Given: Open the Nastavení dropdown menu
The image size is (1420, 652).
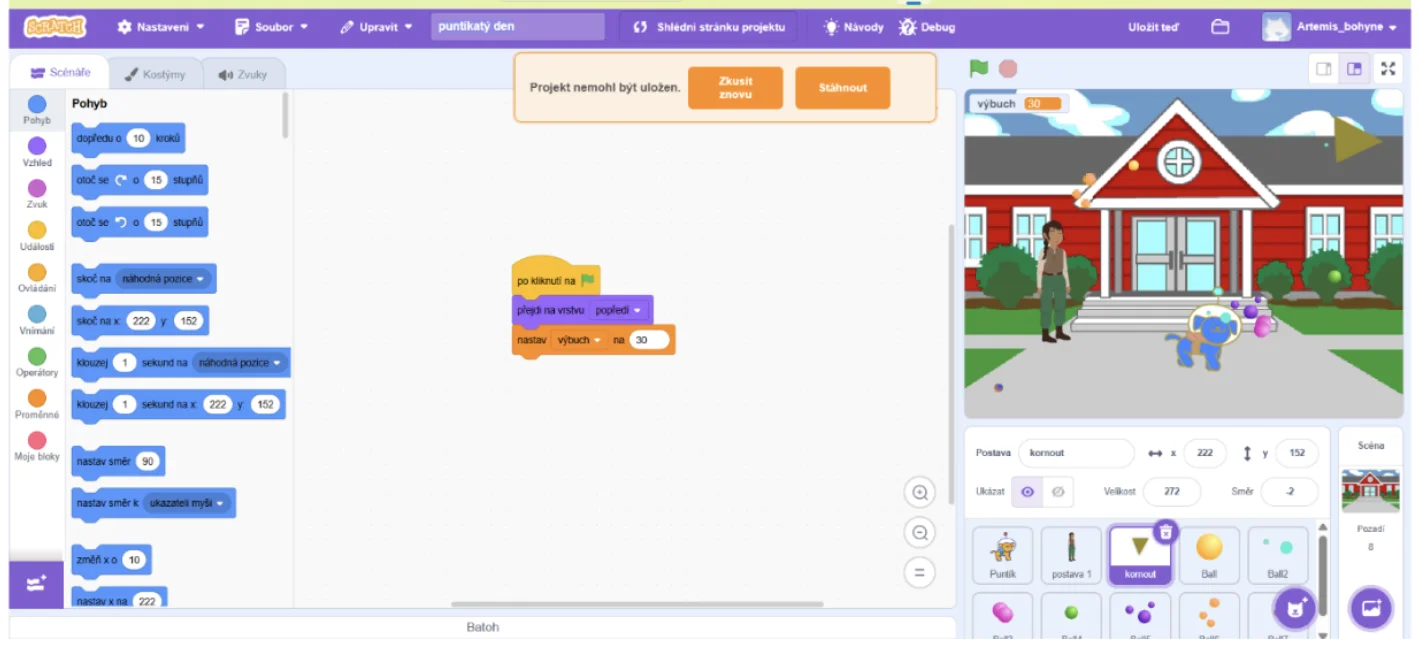Looking at the screenshot, I should click(x=160, y=27).
